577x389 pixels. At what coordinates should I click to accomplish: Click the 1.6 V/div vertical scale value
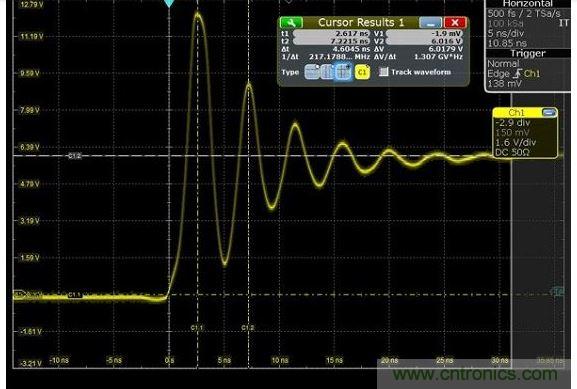click(516, 142)
